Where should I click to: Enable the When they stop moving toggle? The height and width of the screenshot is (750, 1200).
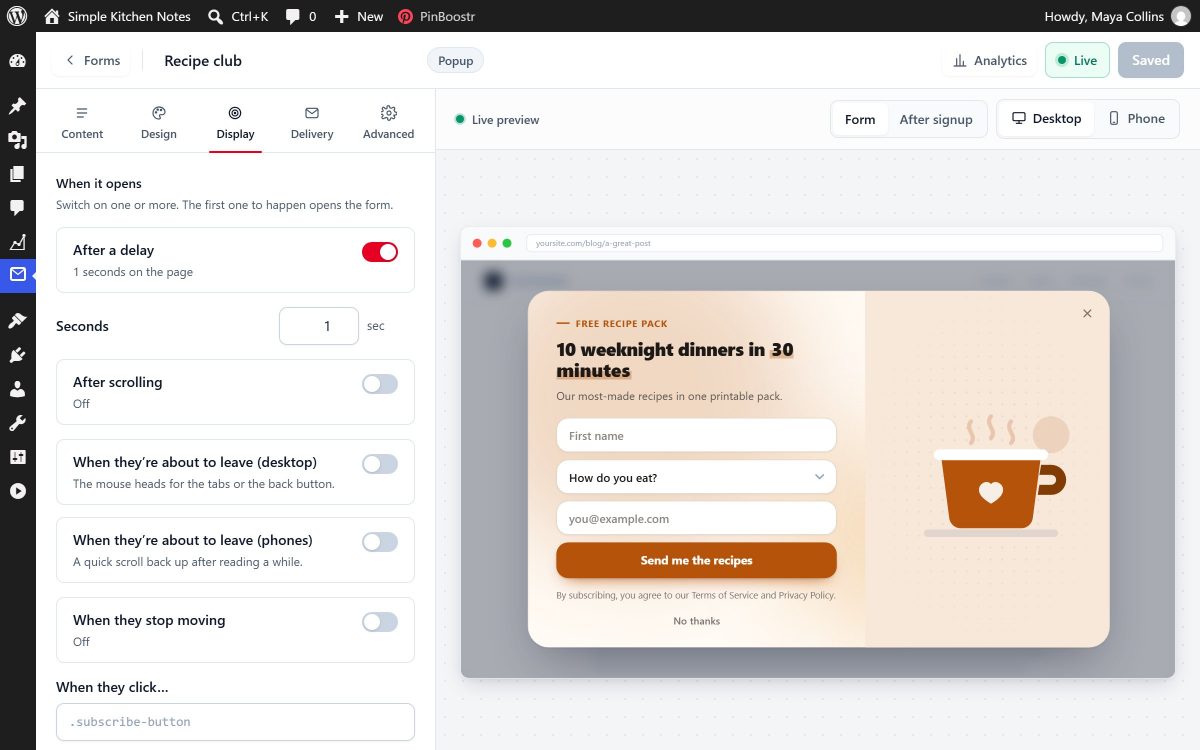380,622
